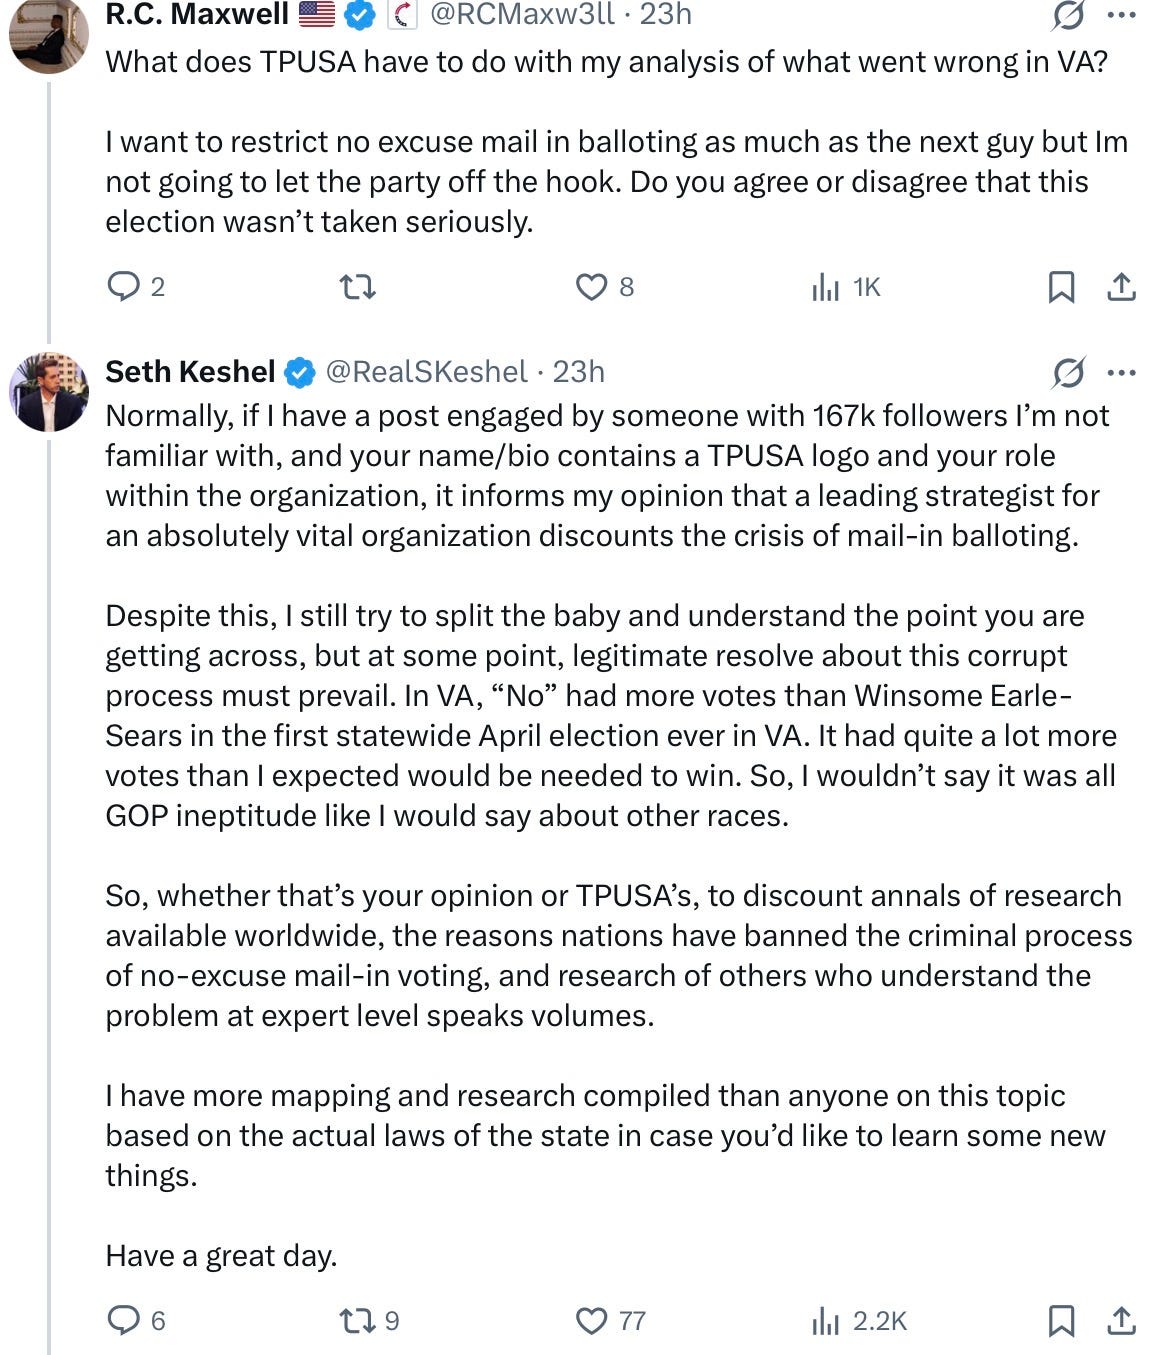This screenshot has width=1165, height=1355.
Task: Open more options for Seth Keshel's tweet
Action: point(1122,373)
